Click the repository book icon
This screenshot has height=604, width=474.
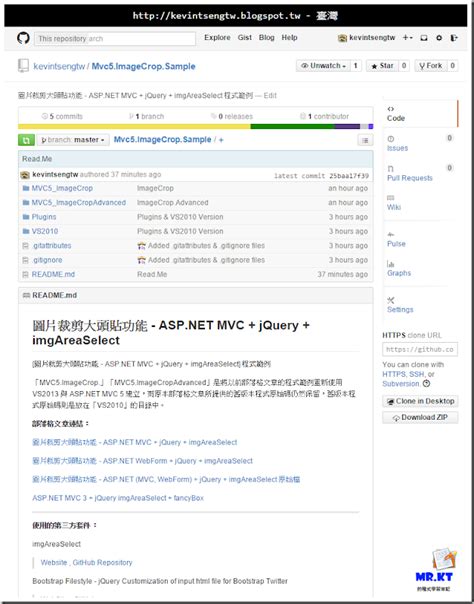23,66
